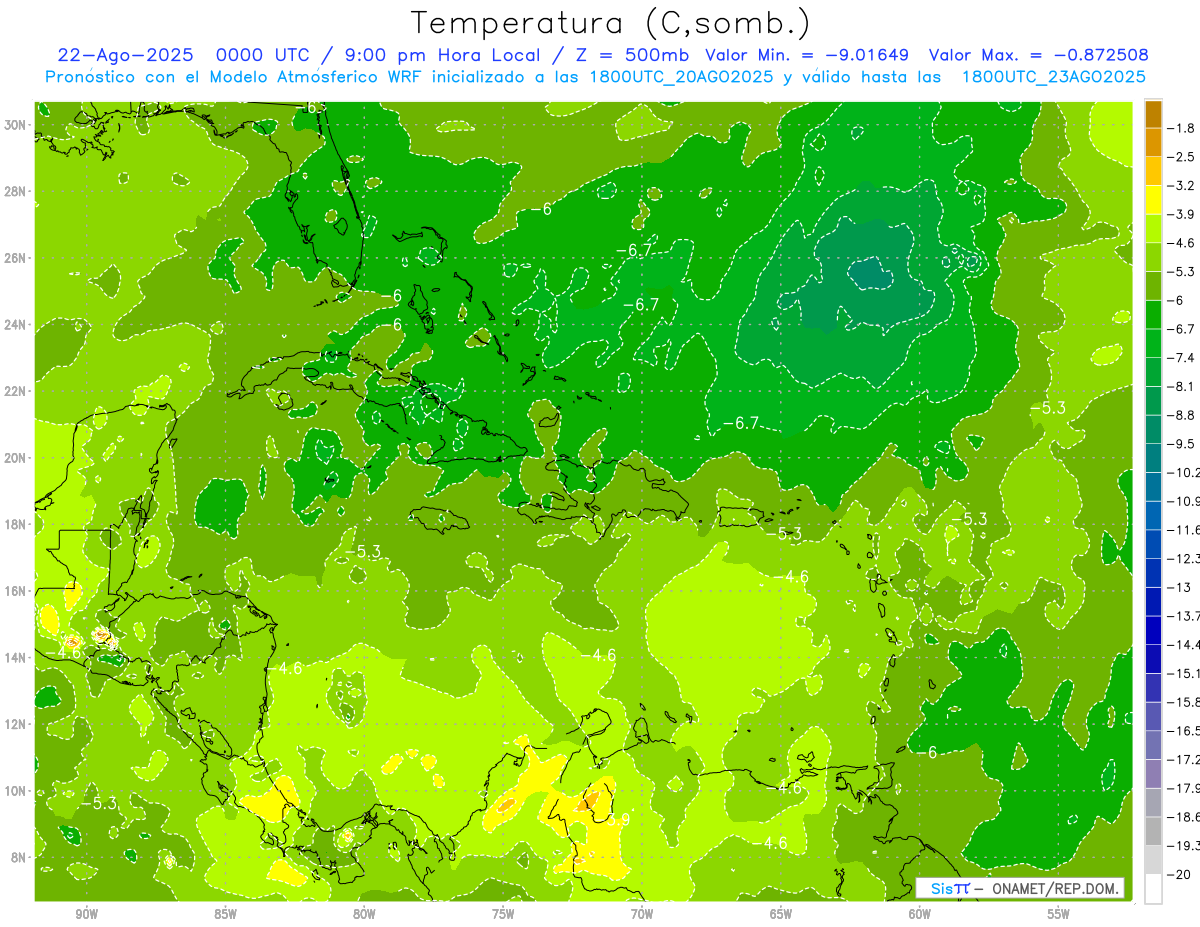Click the dark orange swatch above -1.8

coord(1153,114)
